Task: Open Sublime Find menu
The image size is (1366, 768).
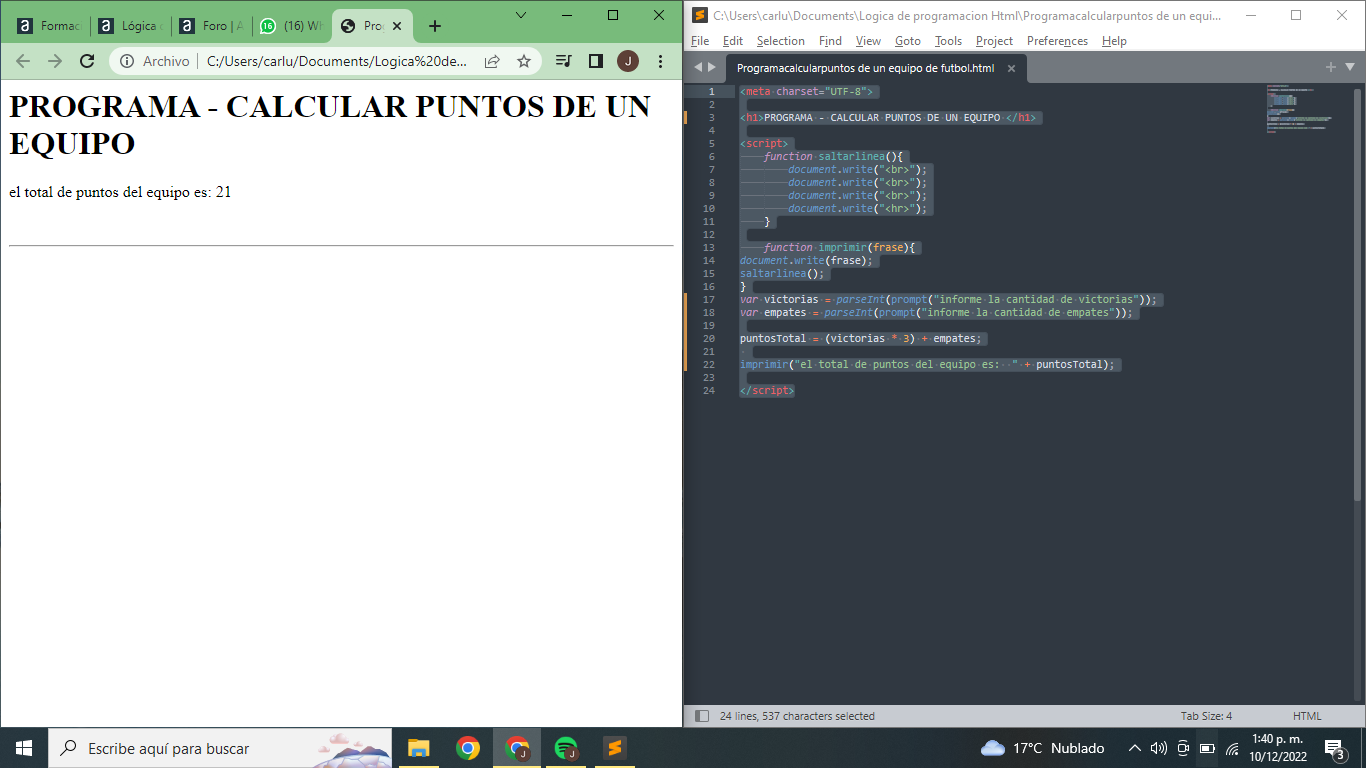Action: coord(830,41)
